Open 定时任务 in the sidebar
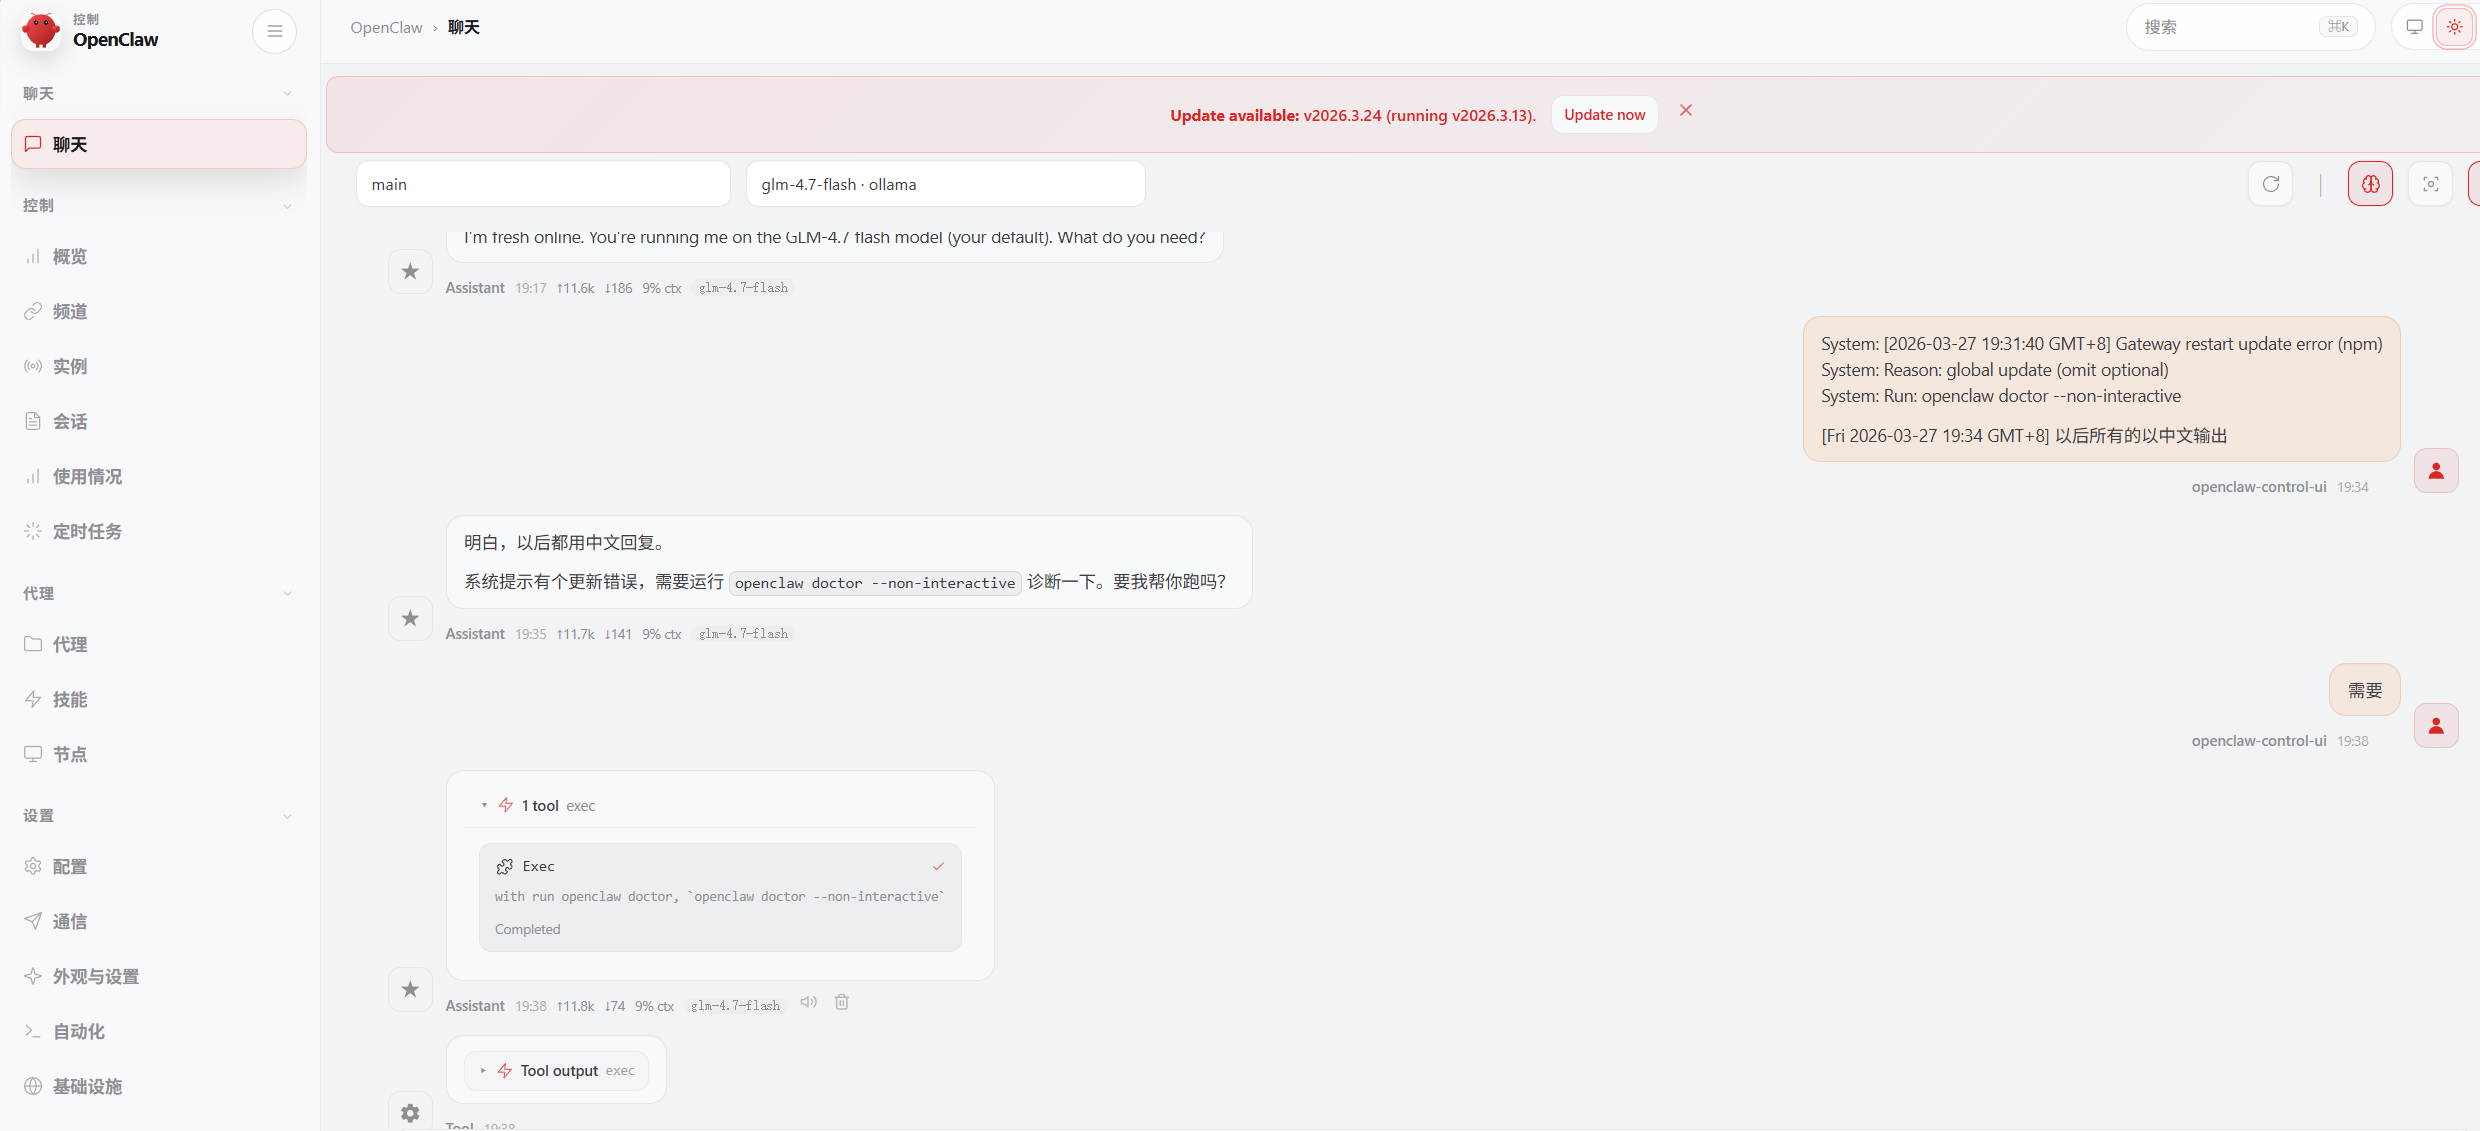 (x=87, y=532)
